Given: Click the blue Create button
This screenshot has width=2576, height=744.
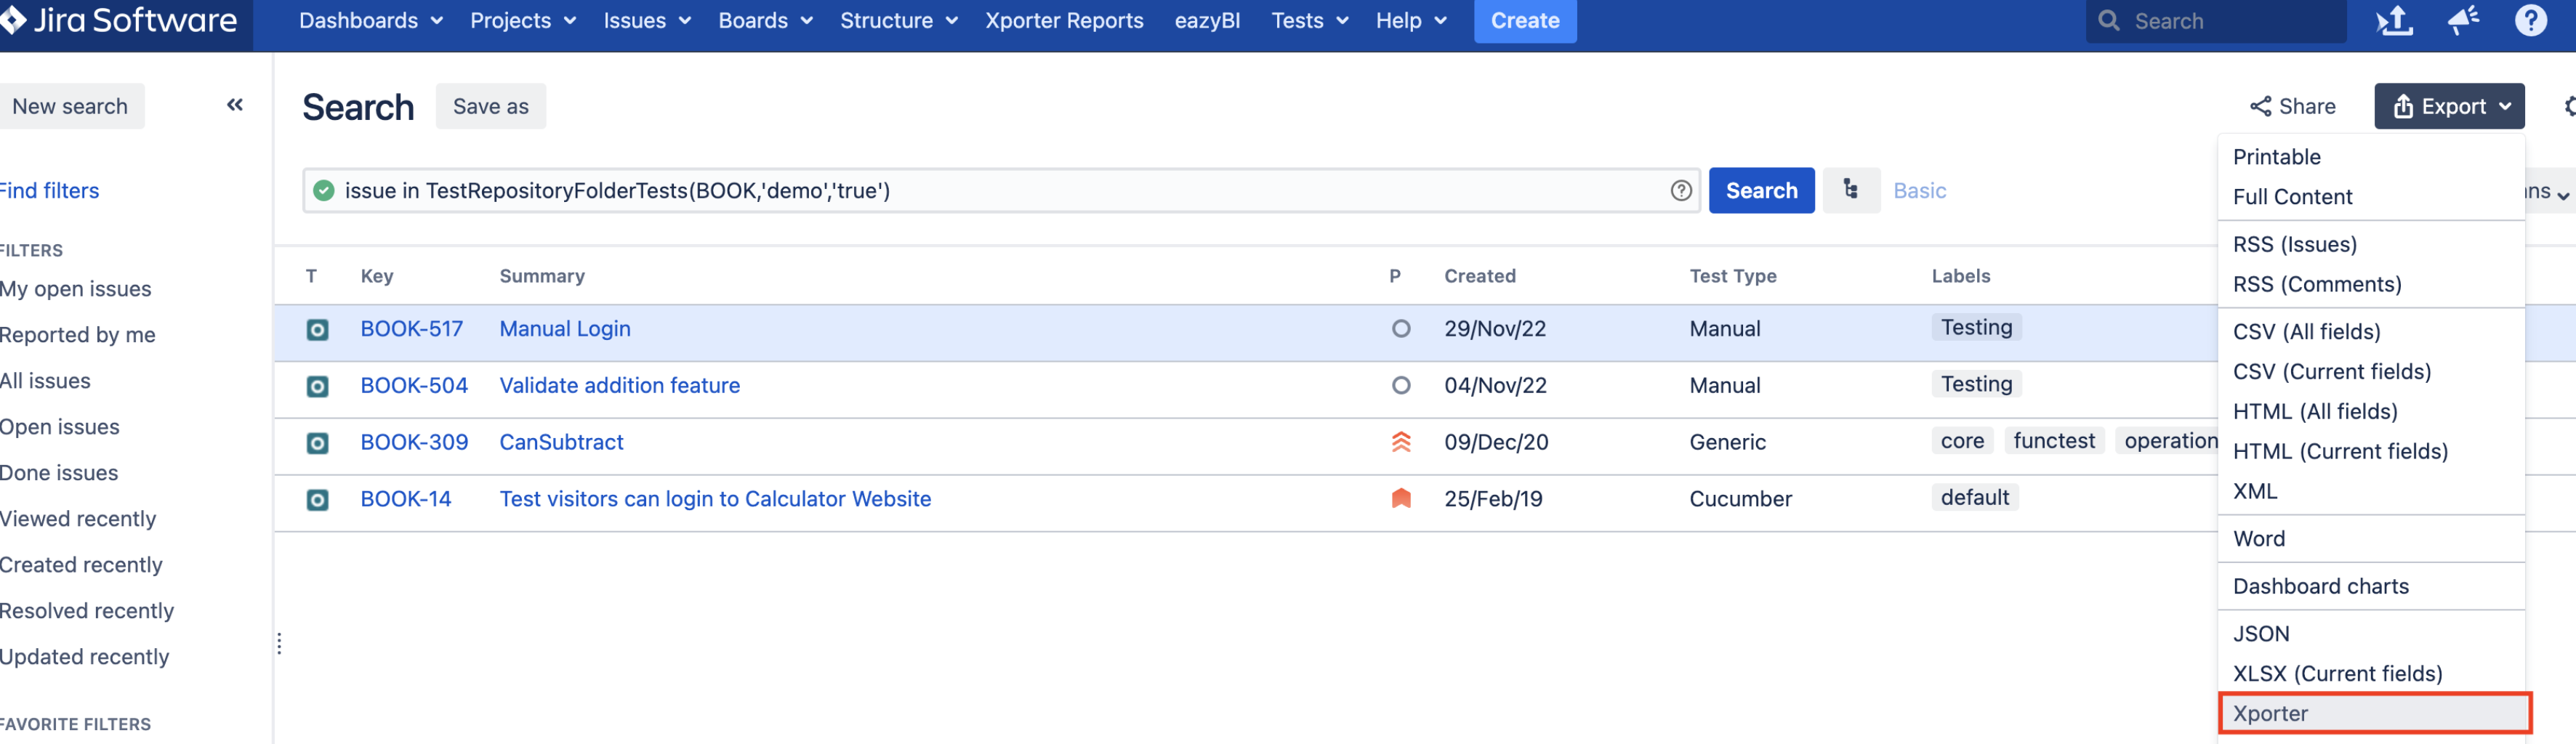Looking at the screenshot, I should coord(1524,21).
